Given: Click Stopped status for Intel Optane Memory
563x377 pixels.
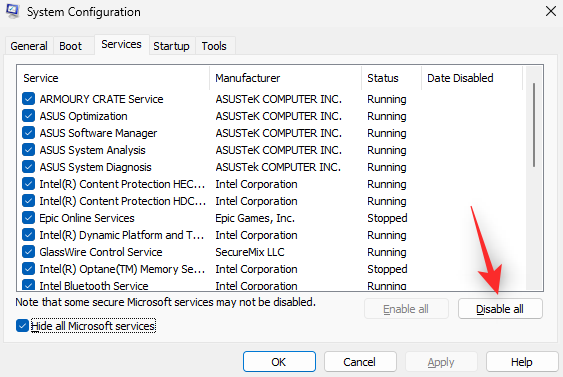Looking at the screenshot, I should click(x=387, y=269).
